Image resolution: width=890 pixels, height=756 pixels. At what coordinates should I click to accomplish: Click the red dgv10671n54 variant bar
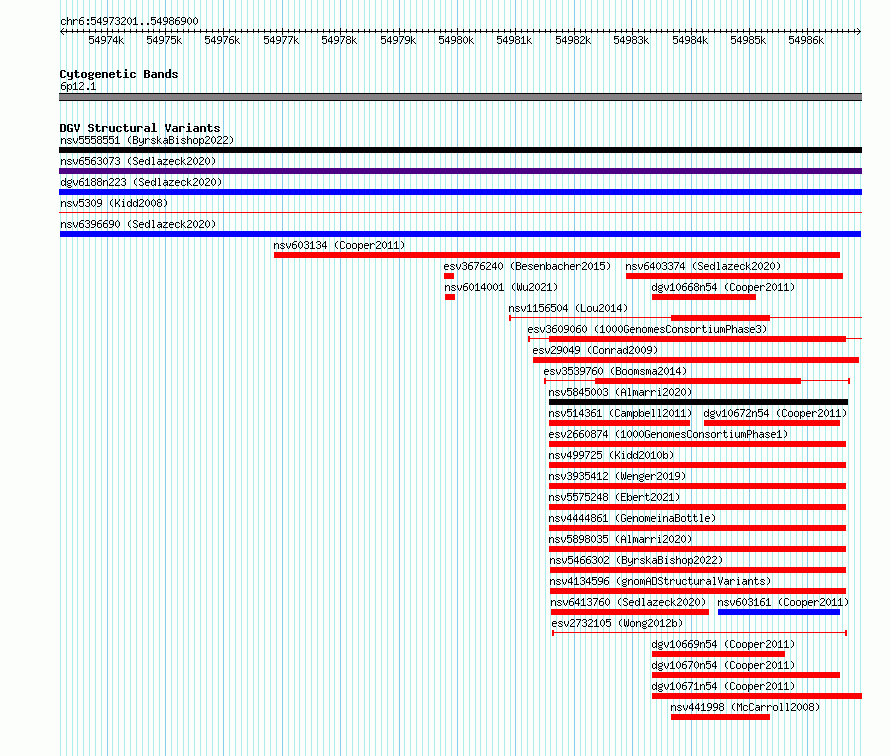(757, 696)
